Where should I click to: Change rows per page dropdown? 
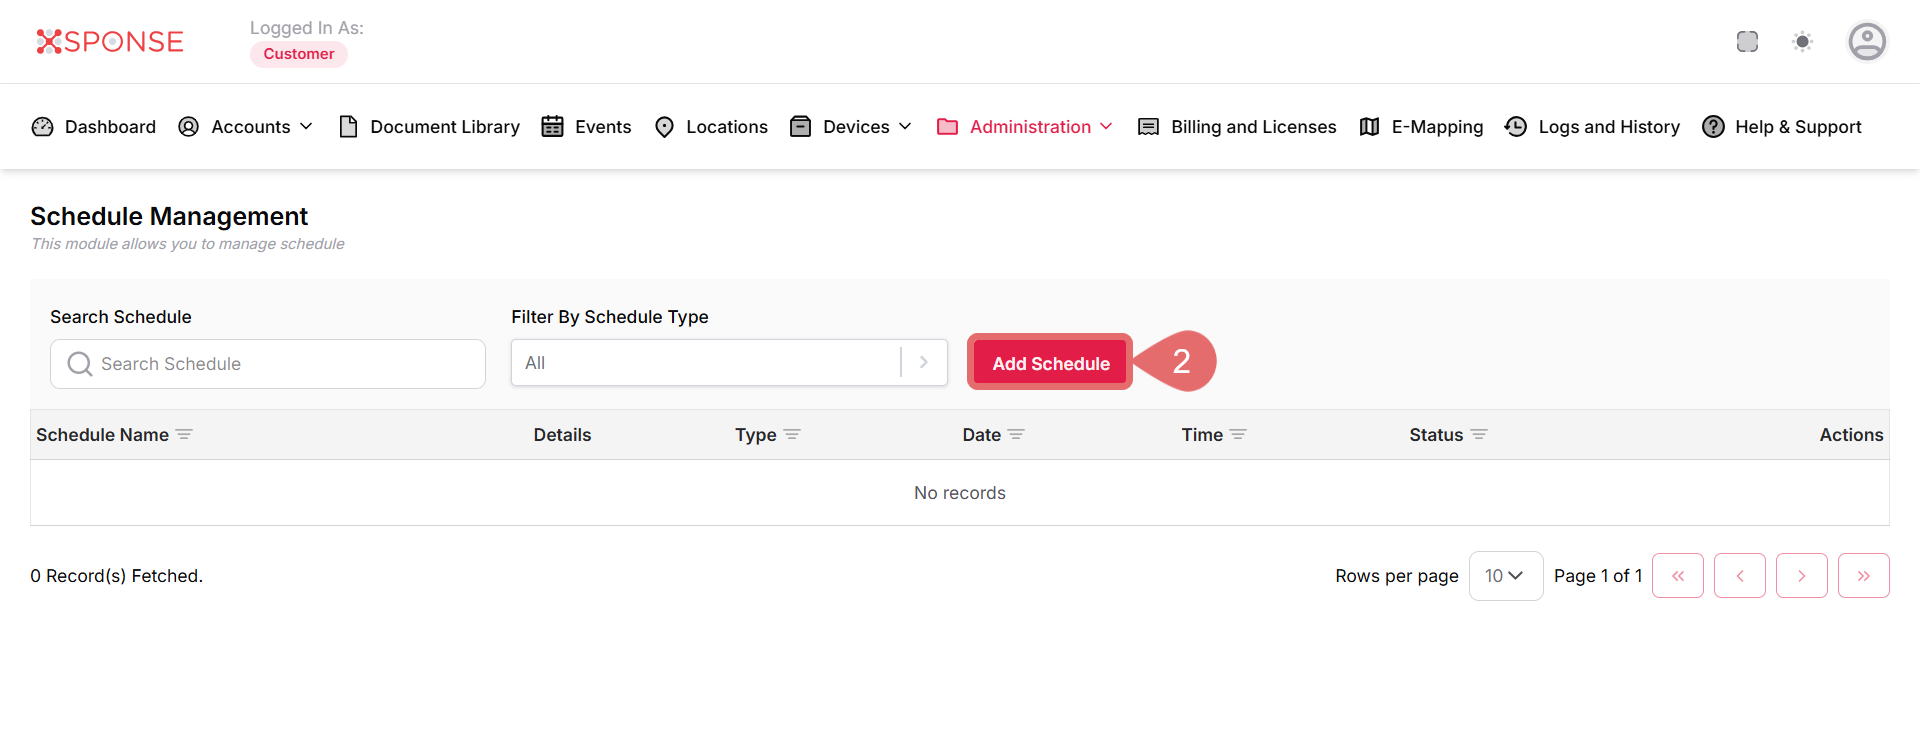click(x=1505, y=576)
